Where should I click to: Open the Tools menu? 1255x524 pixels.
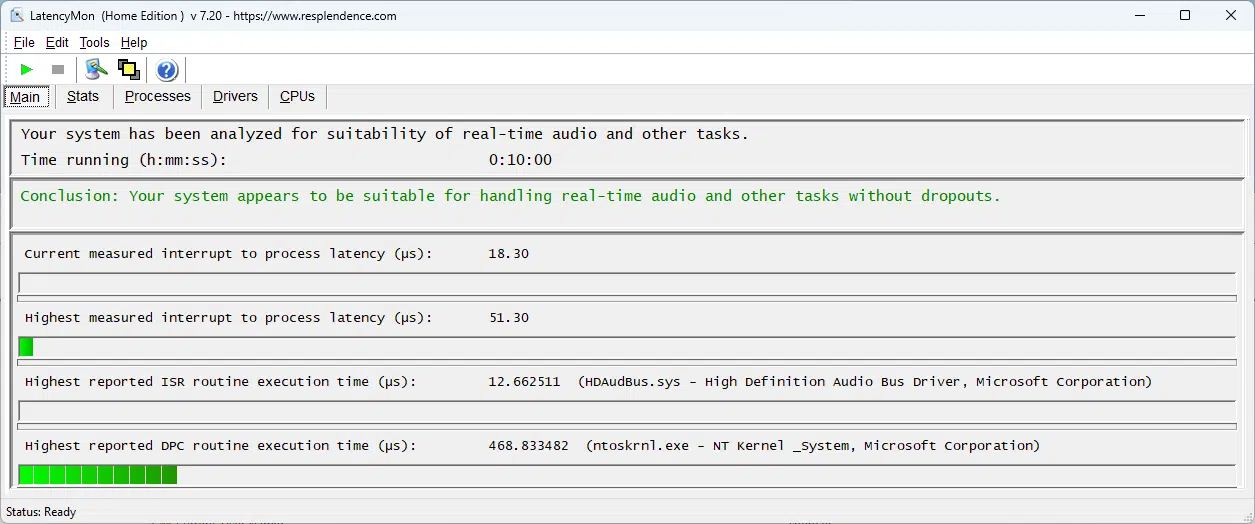pos(94,43)
